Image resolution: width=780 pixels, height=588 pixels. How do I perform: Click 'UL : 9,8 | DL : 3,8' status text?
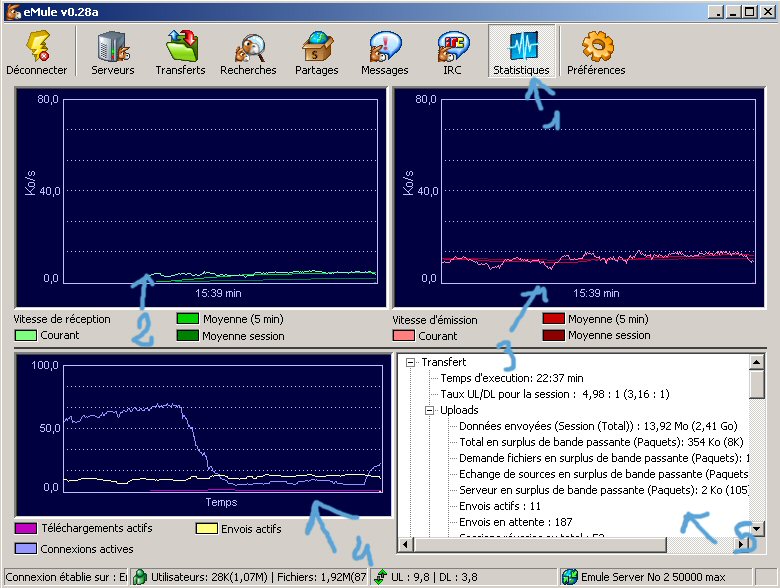(434, 577)
